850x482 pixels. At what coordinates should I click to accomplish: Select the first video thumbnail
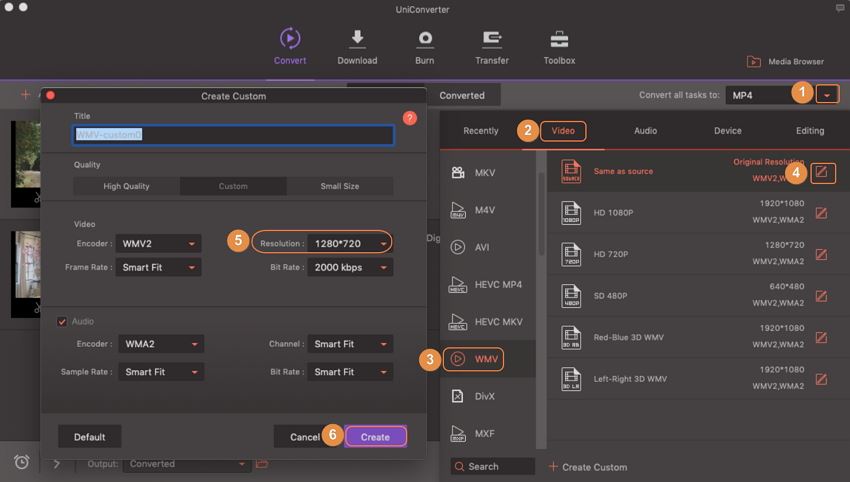tap(25, 164)
